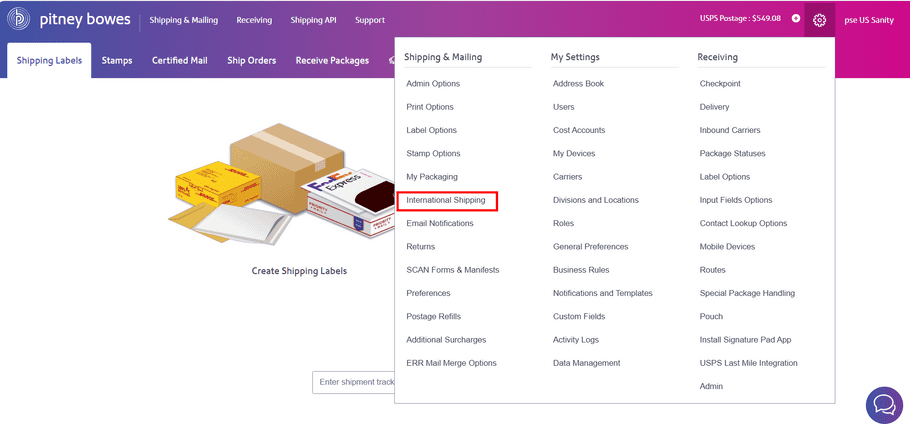Open Label Options under Receiving

tap(725, 176)
